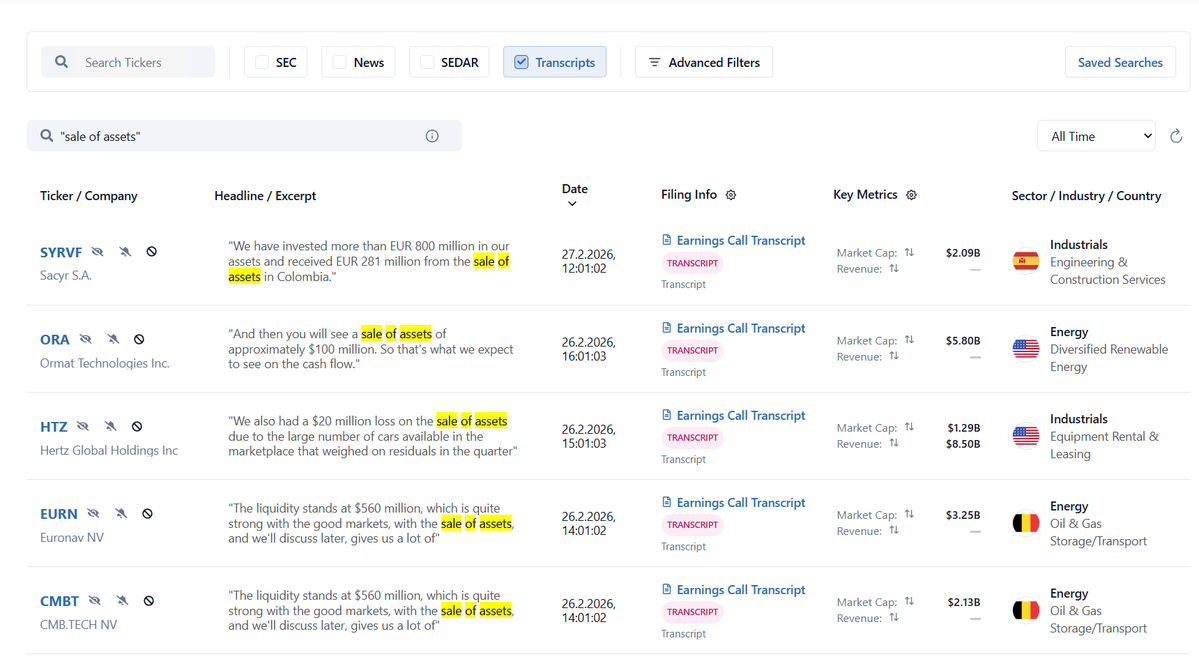Screen dimensions: 1199x666
Task: Click Engineering & Construction Services industry text
Action: (x=1107, y=271)
